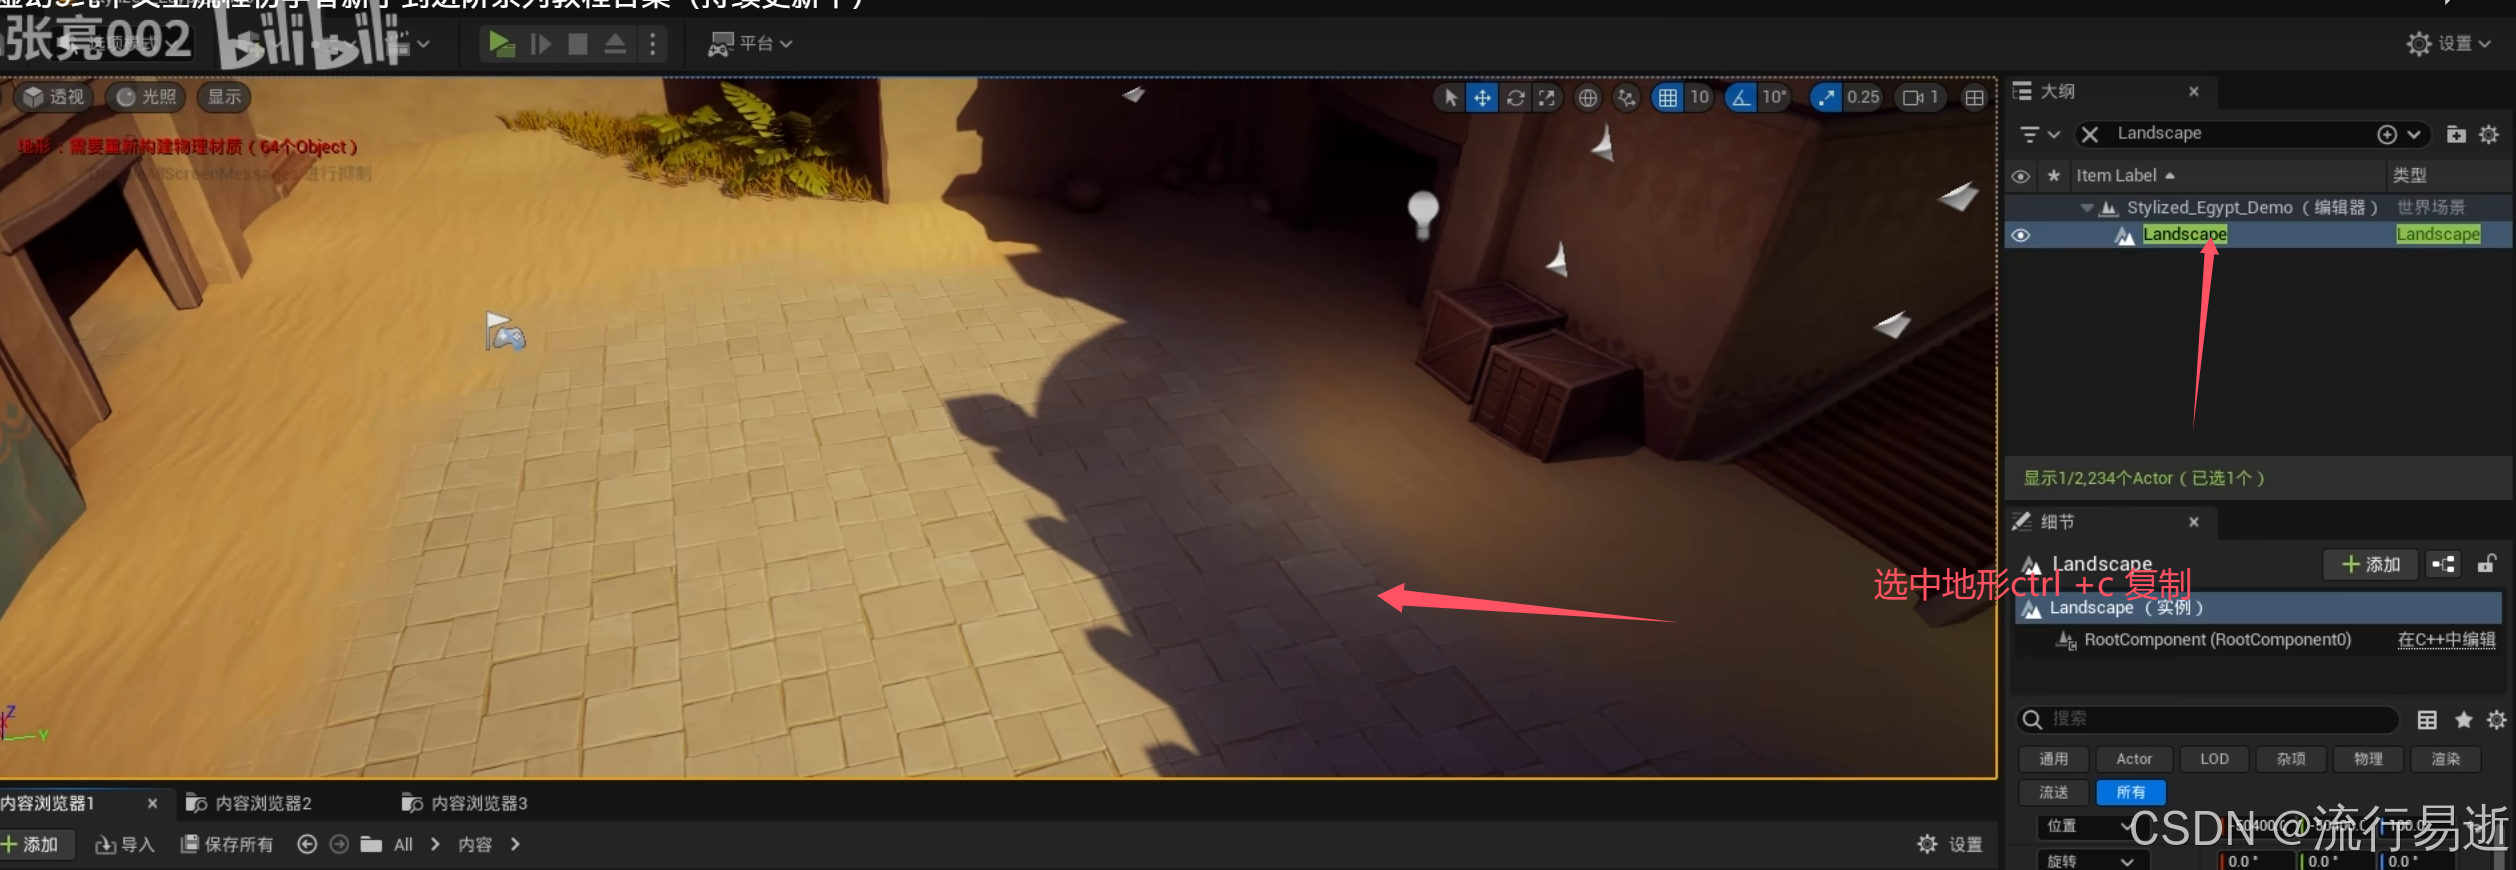Select RootComponent (RootComponent0) row
Screen dimensions: 2516x870
pos(2217,640)
